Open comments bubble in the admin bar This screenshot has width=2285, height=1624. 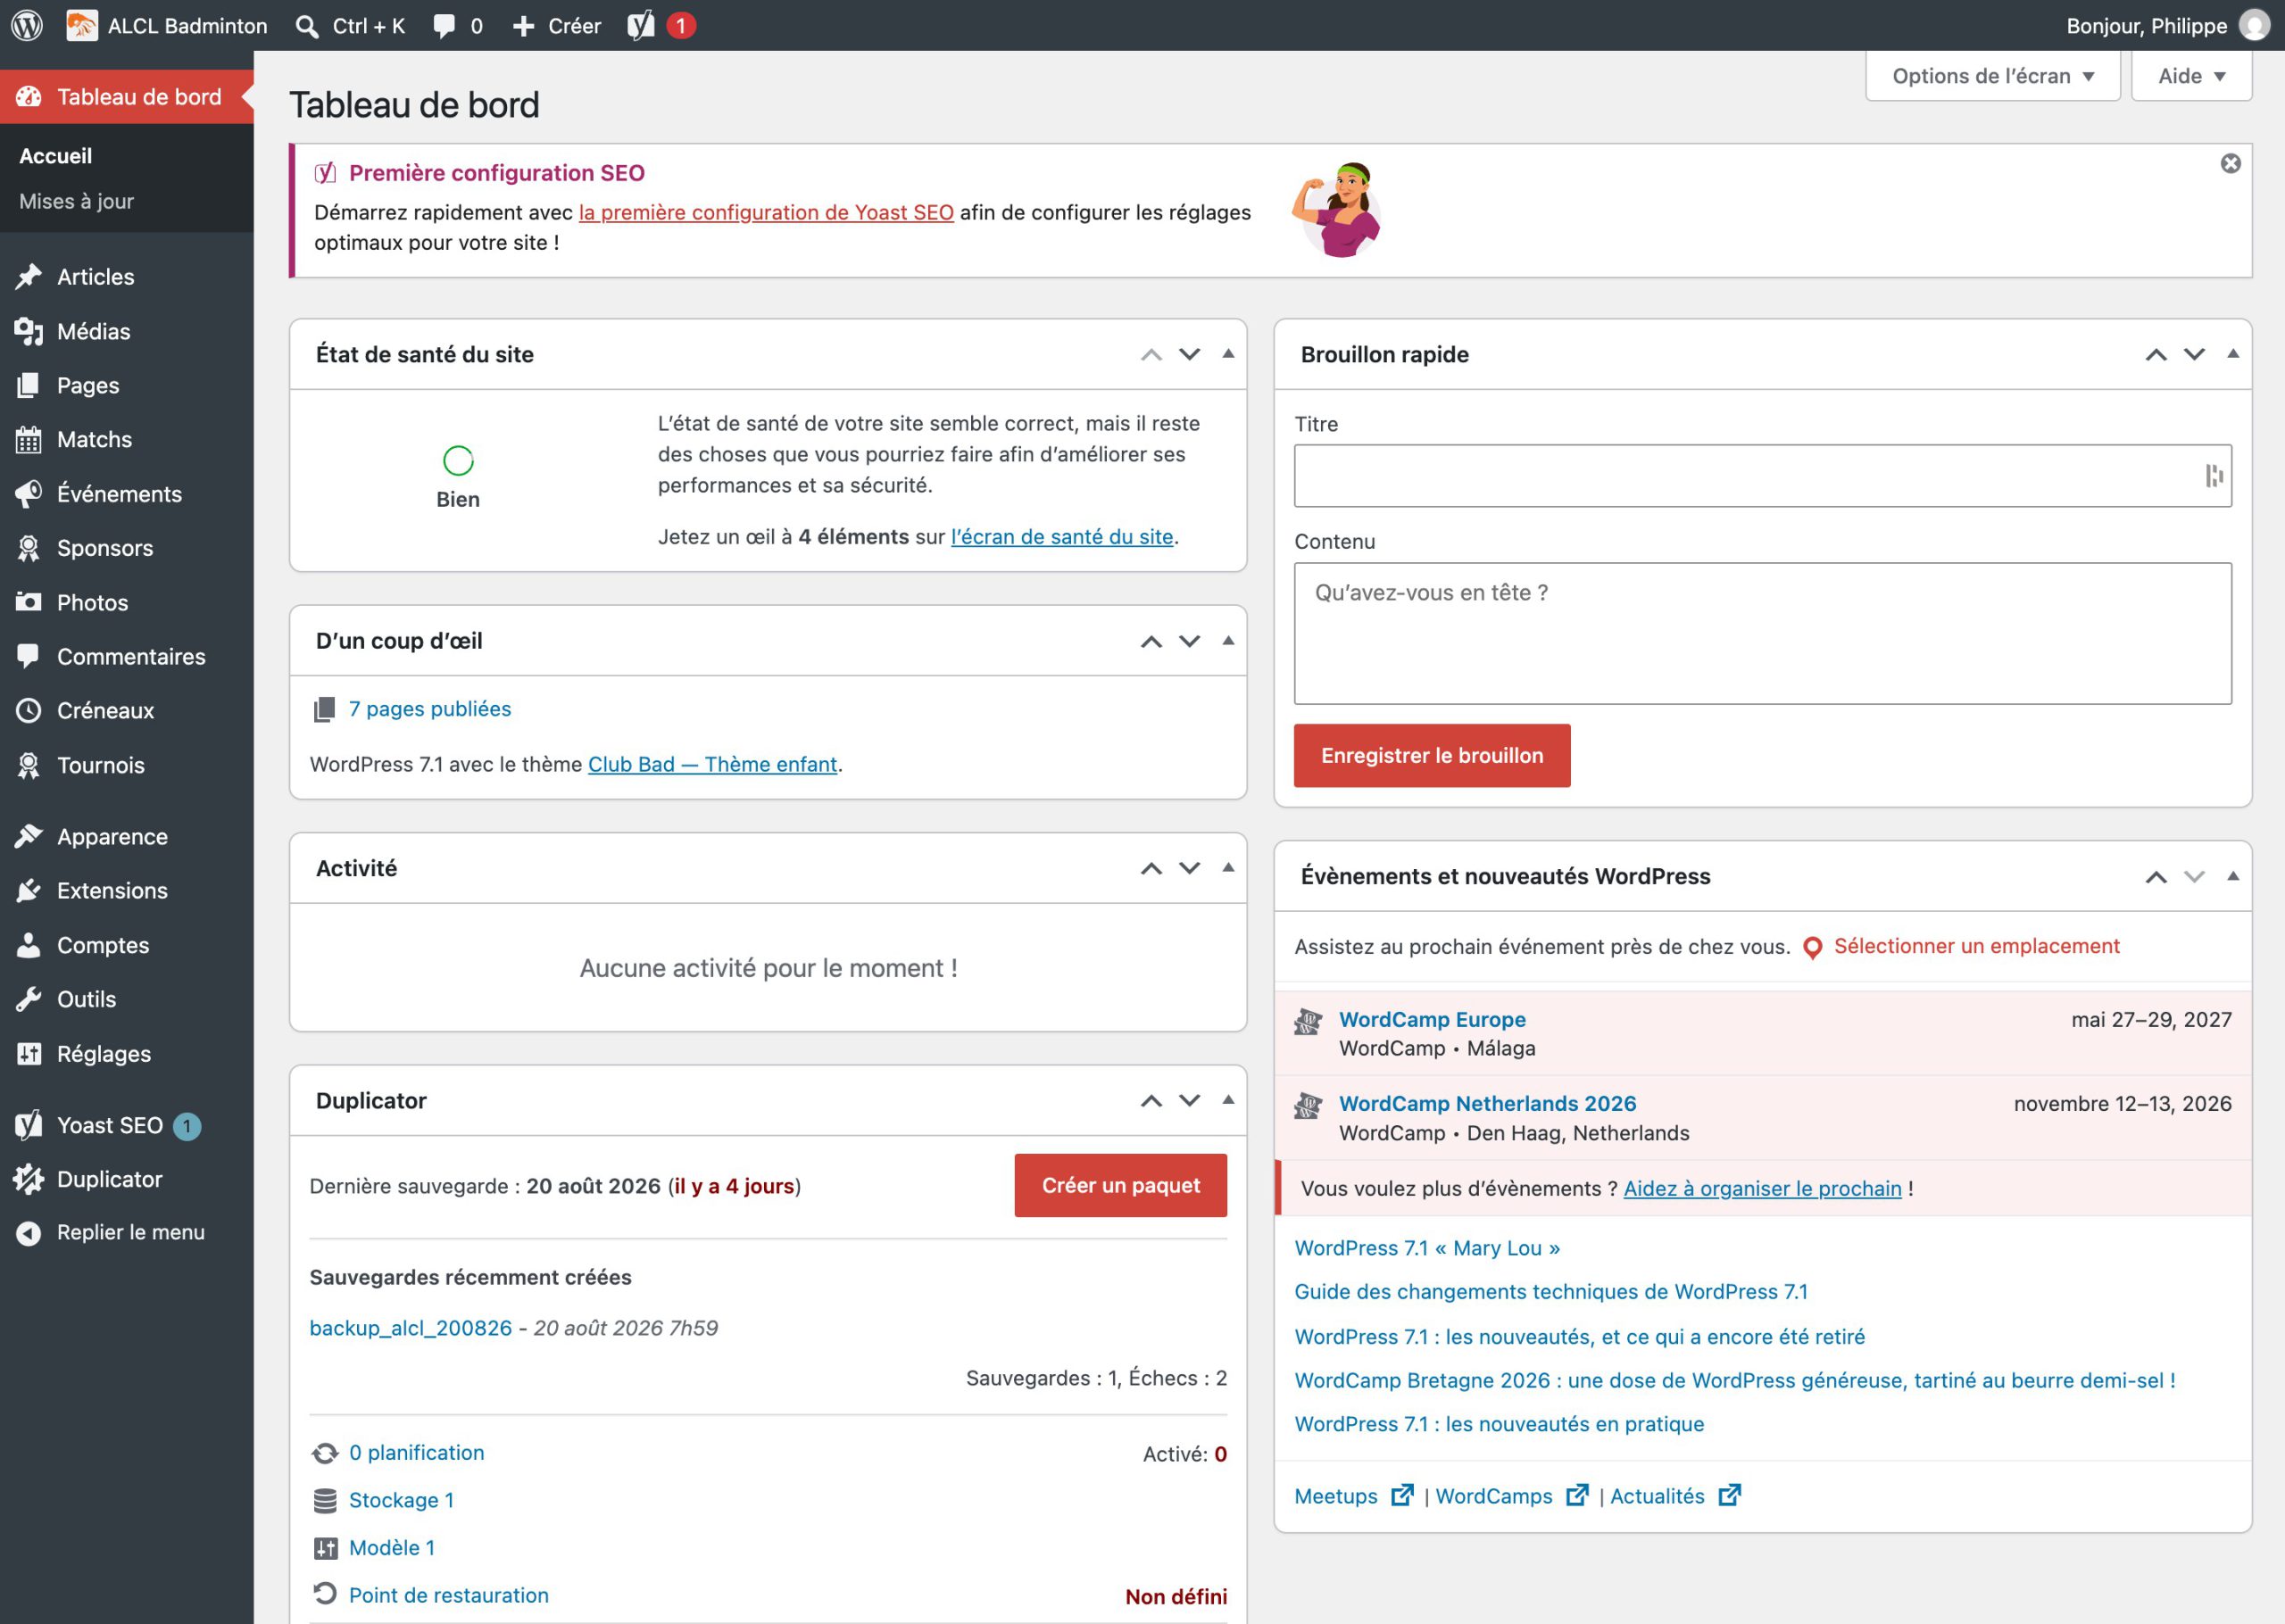[x=445, y=26]
